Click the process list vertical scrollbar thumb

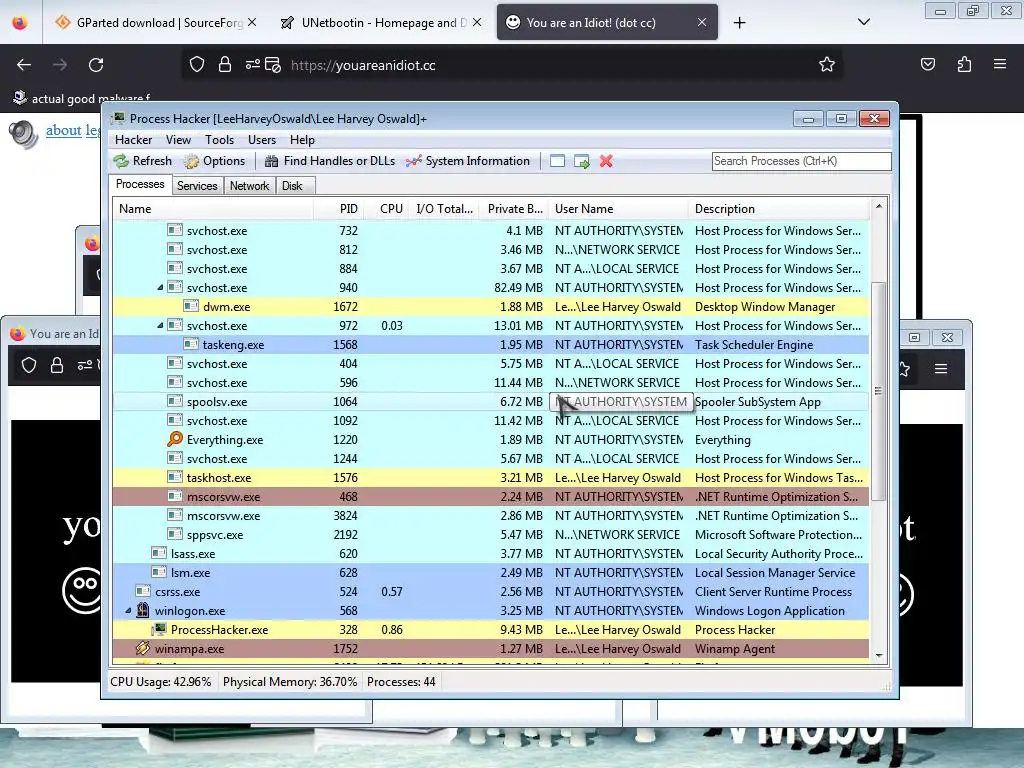pyautogui.click(x=879, y=391)
